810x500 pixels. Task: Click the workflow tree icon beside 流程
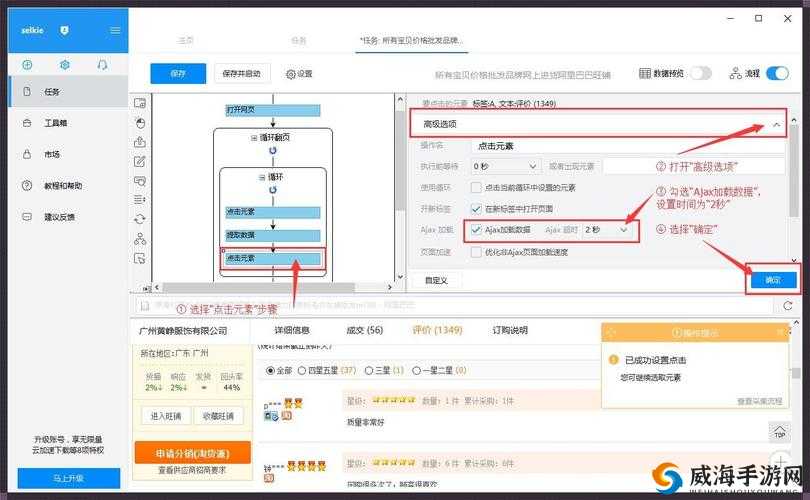736,73
